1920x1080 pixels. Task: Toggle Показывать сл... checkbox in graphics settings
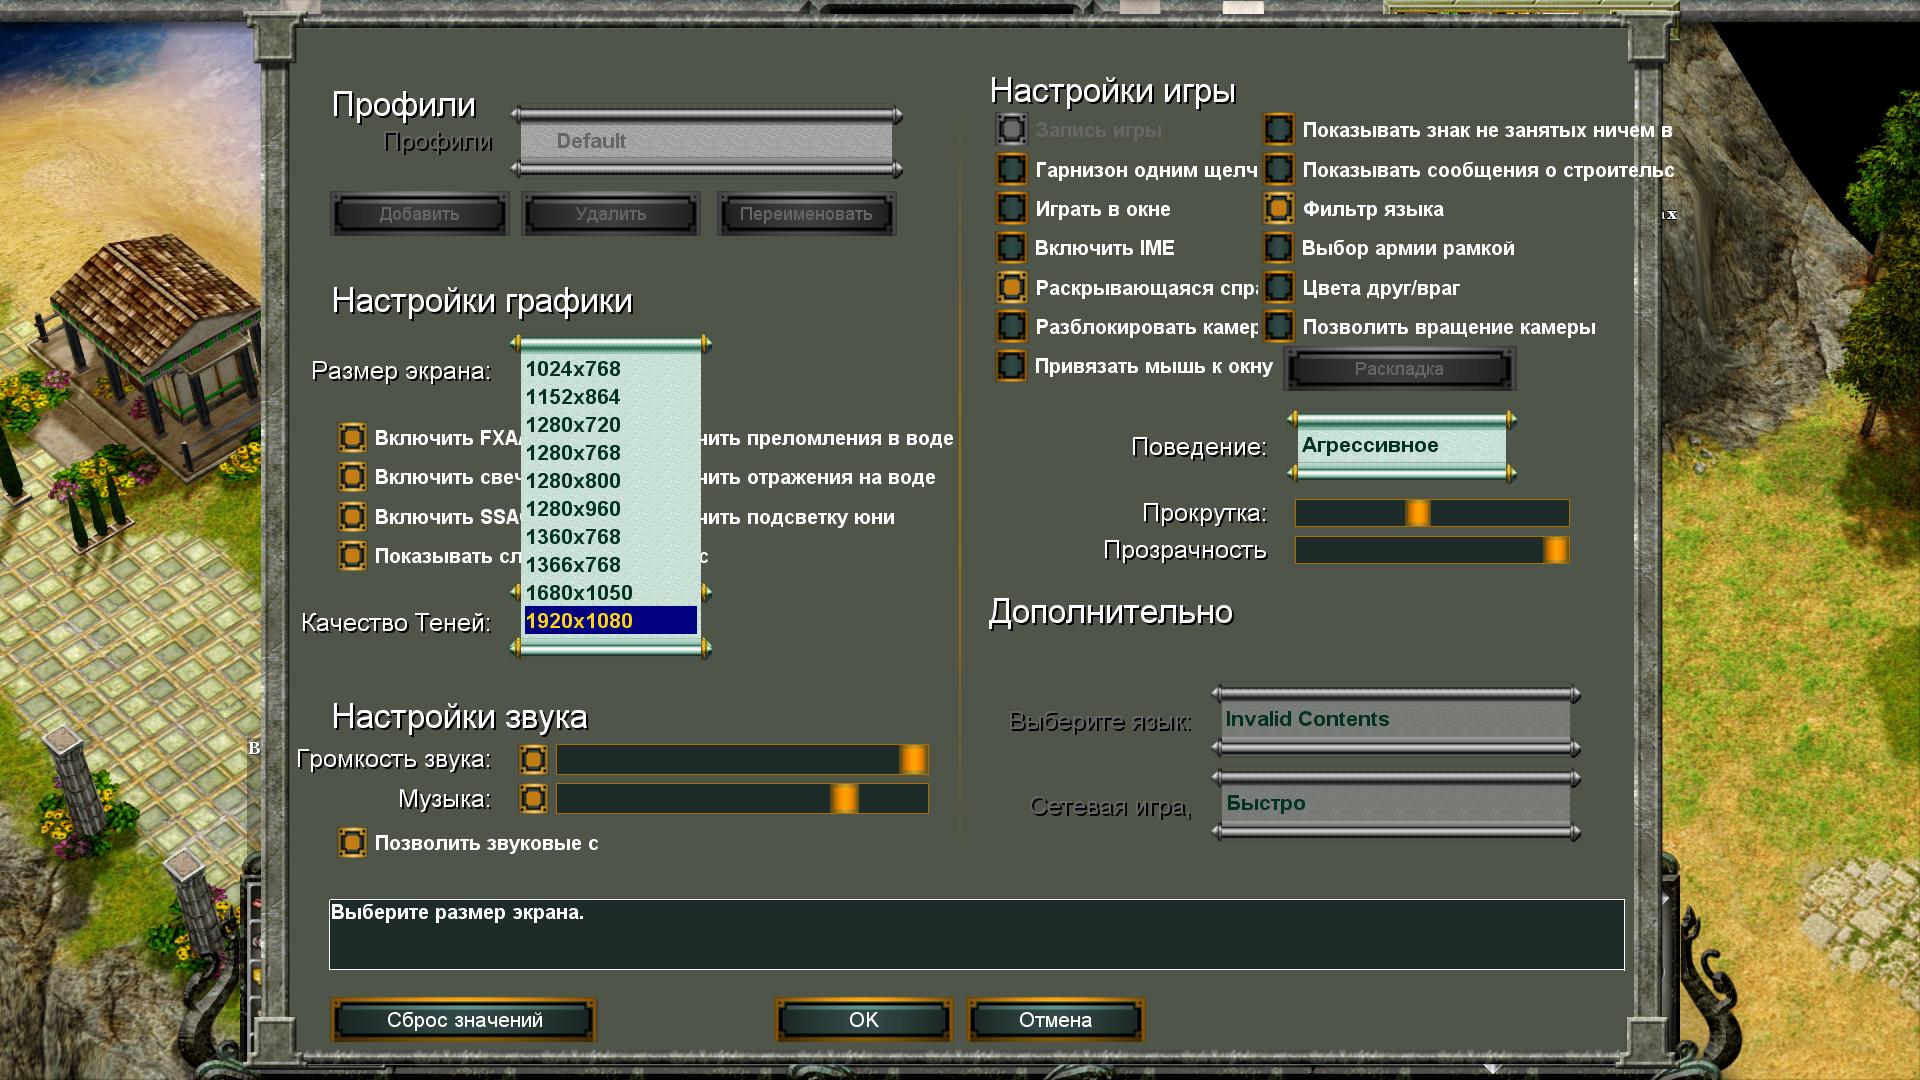(x=352, y=556)
